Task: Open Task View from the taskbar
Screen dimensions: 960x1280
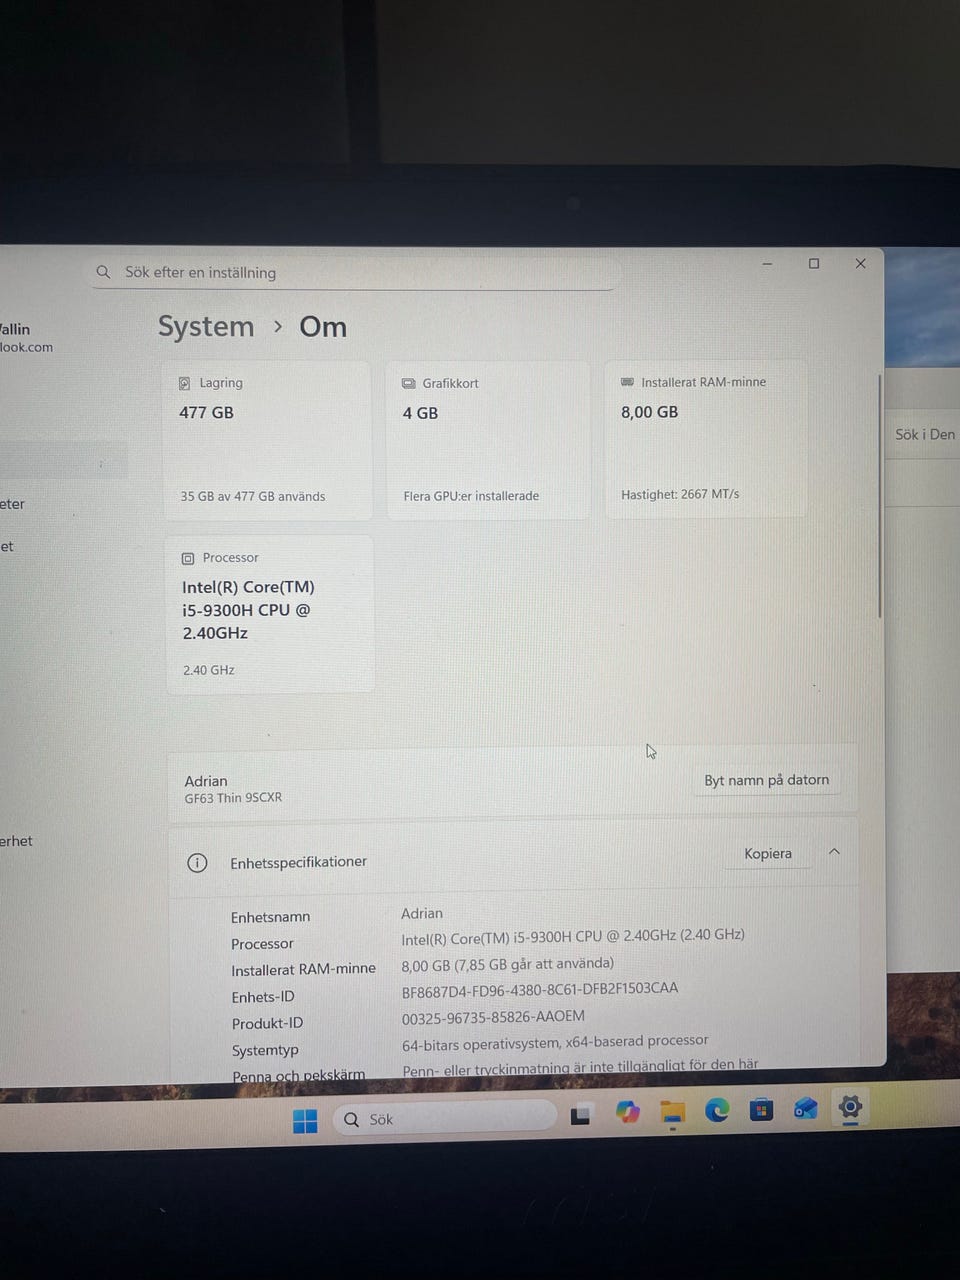Action: point(580,1116)
